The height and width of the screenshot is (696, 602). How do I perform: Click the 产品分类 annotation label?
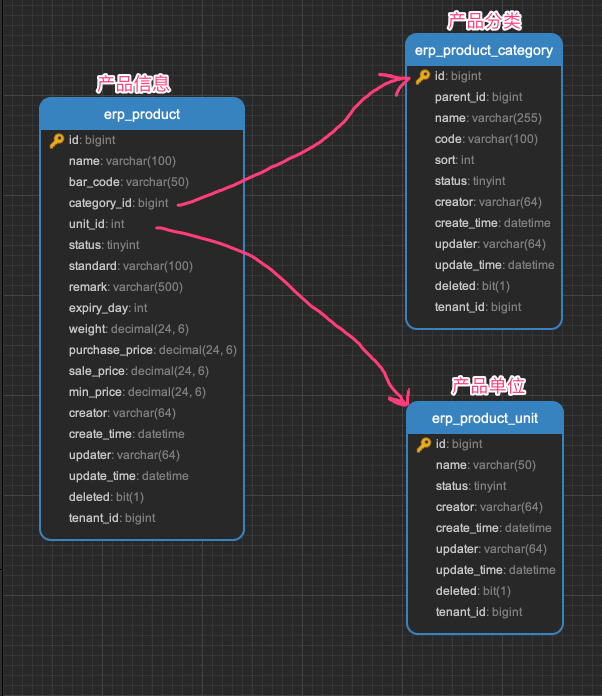[x=484, y=20]
